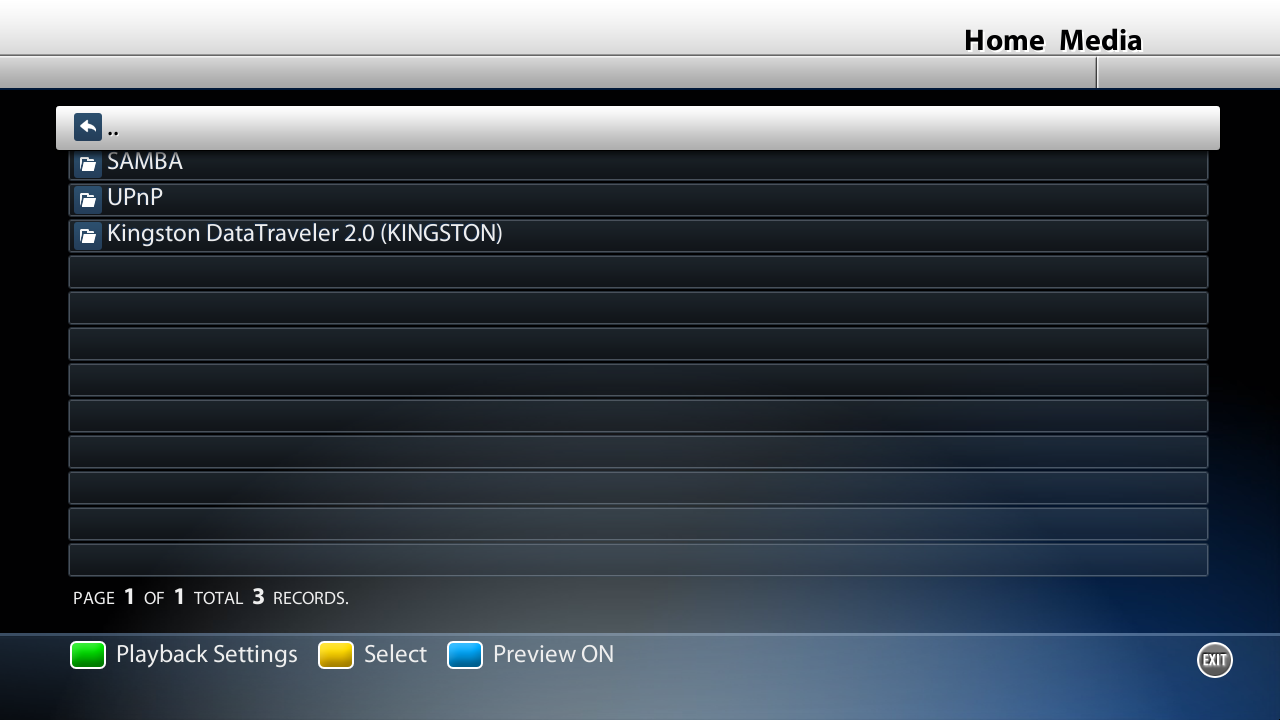Click the round EXIT icon

[x=1215, y=660]
